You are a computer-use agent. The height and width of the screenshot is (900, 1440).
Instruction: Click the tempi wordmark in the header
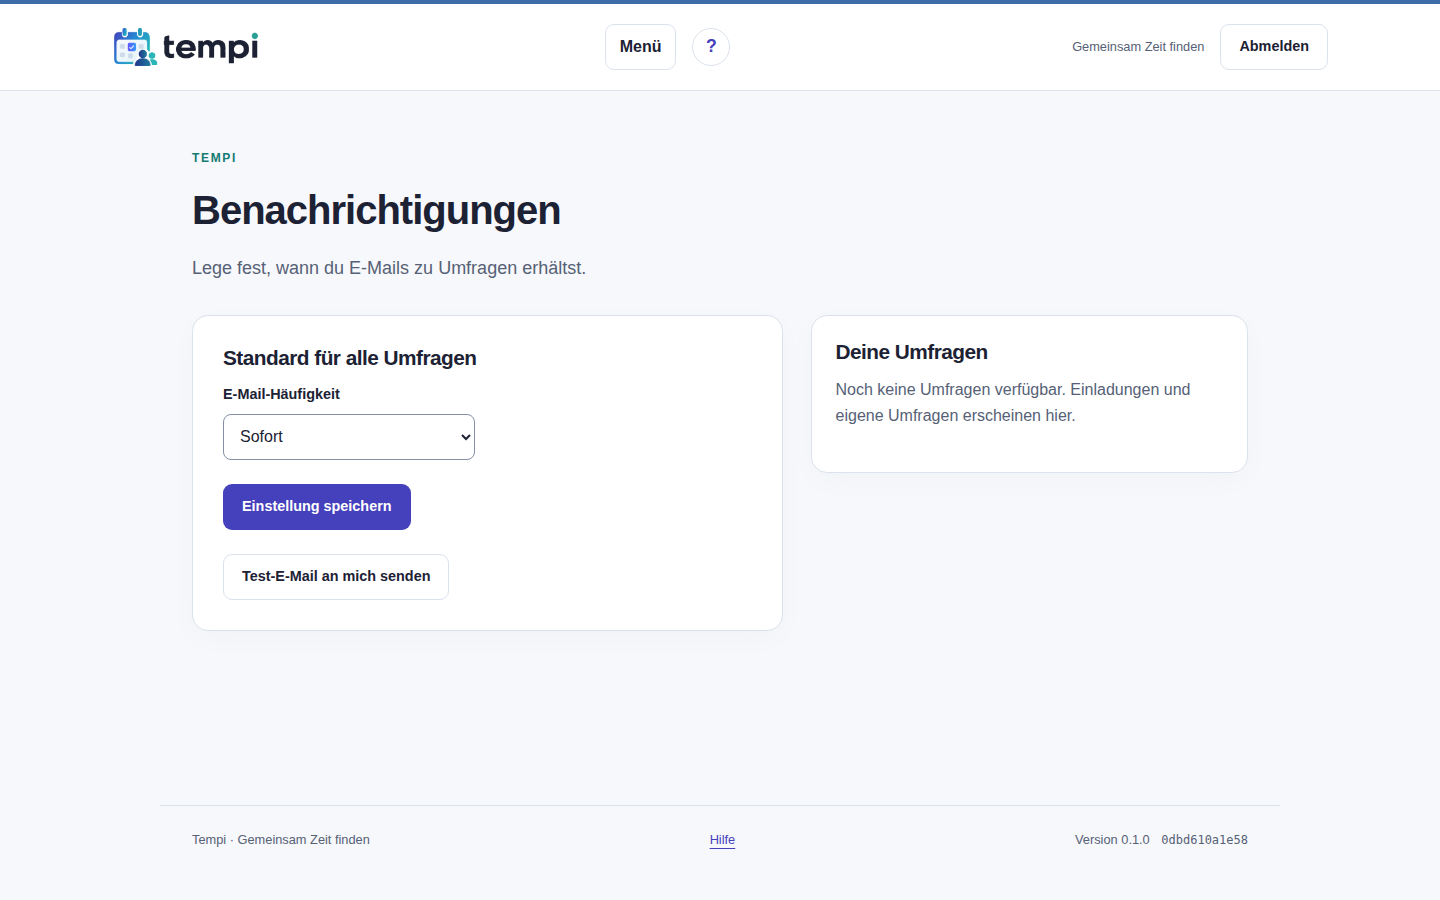point(210,47)
